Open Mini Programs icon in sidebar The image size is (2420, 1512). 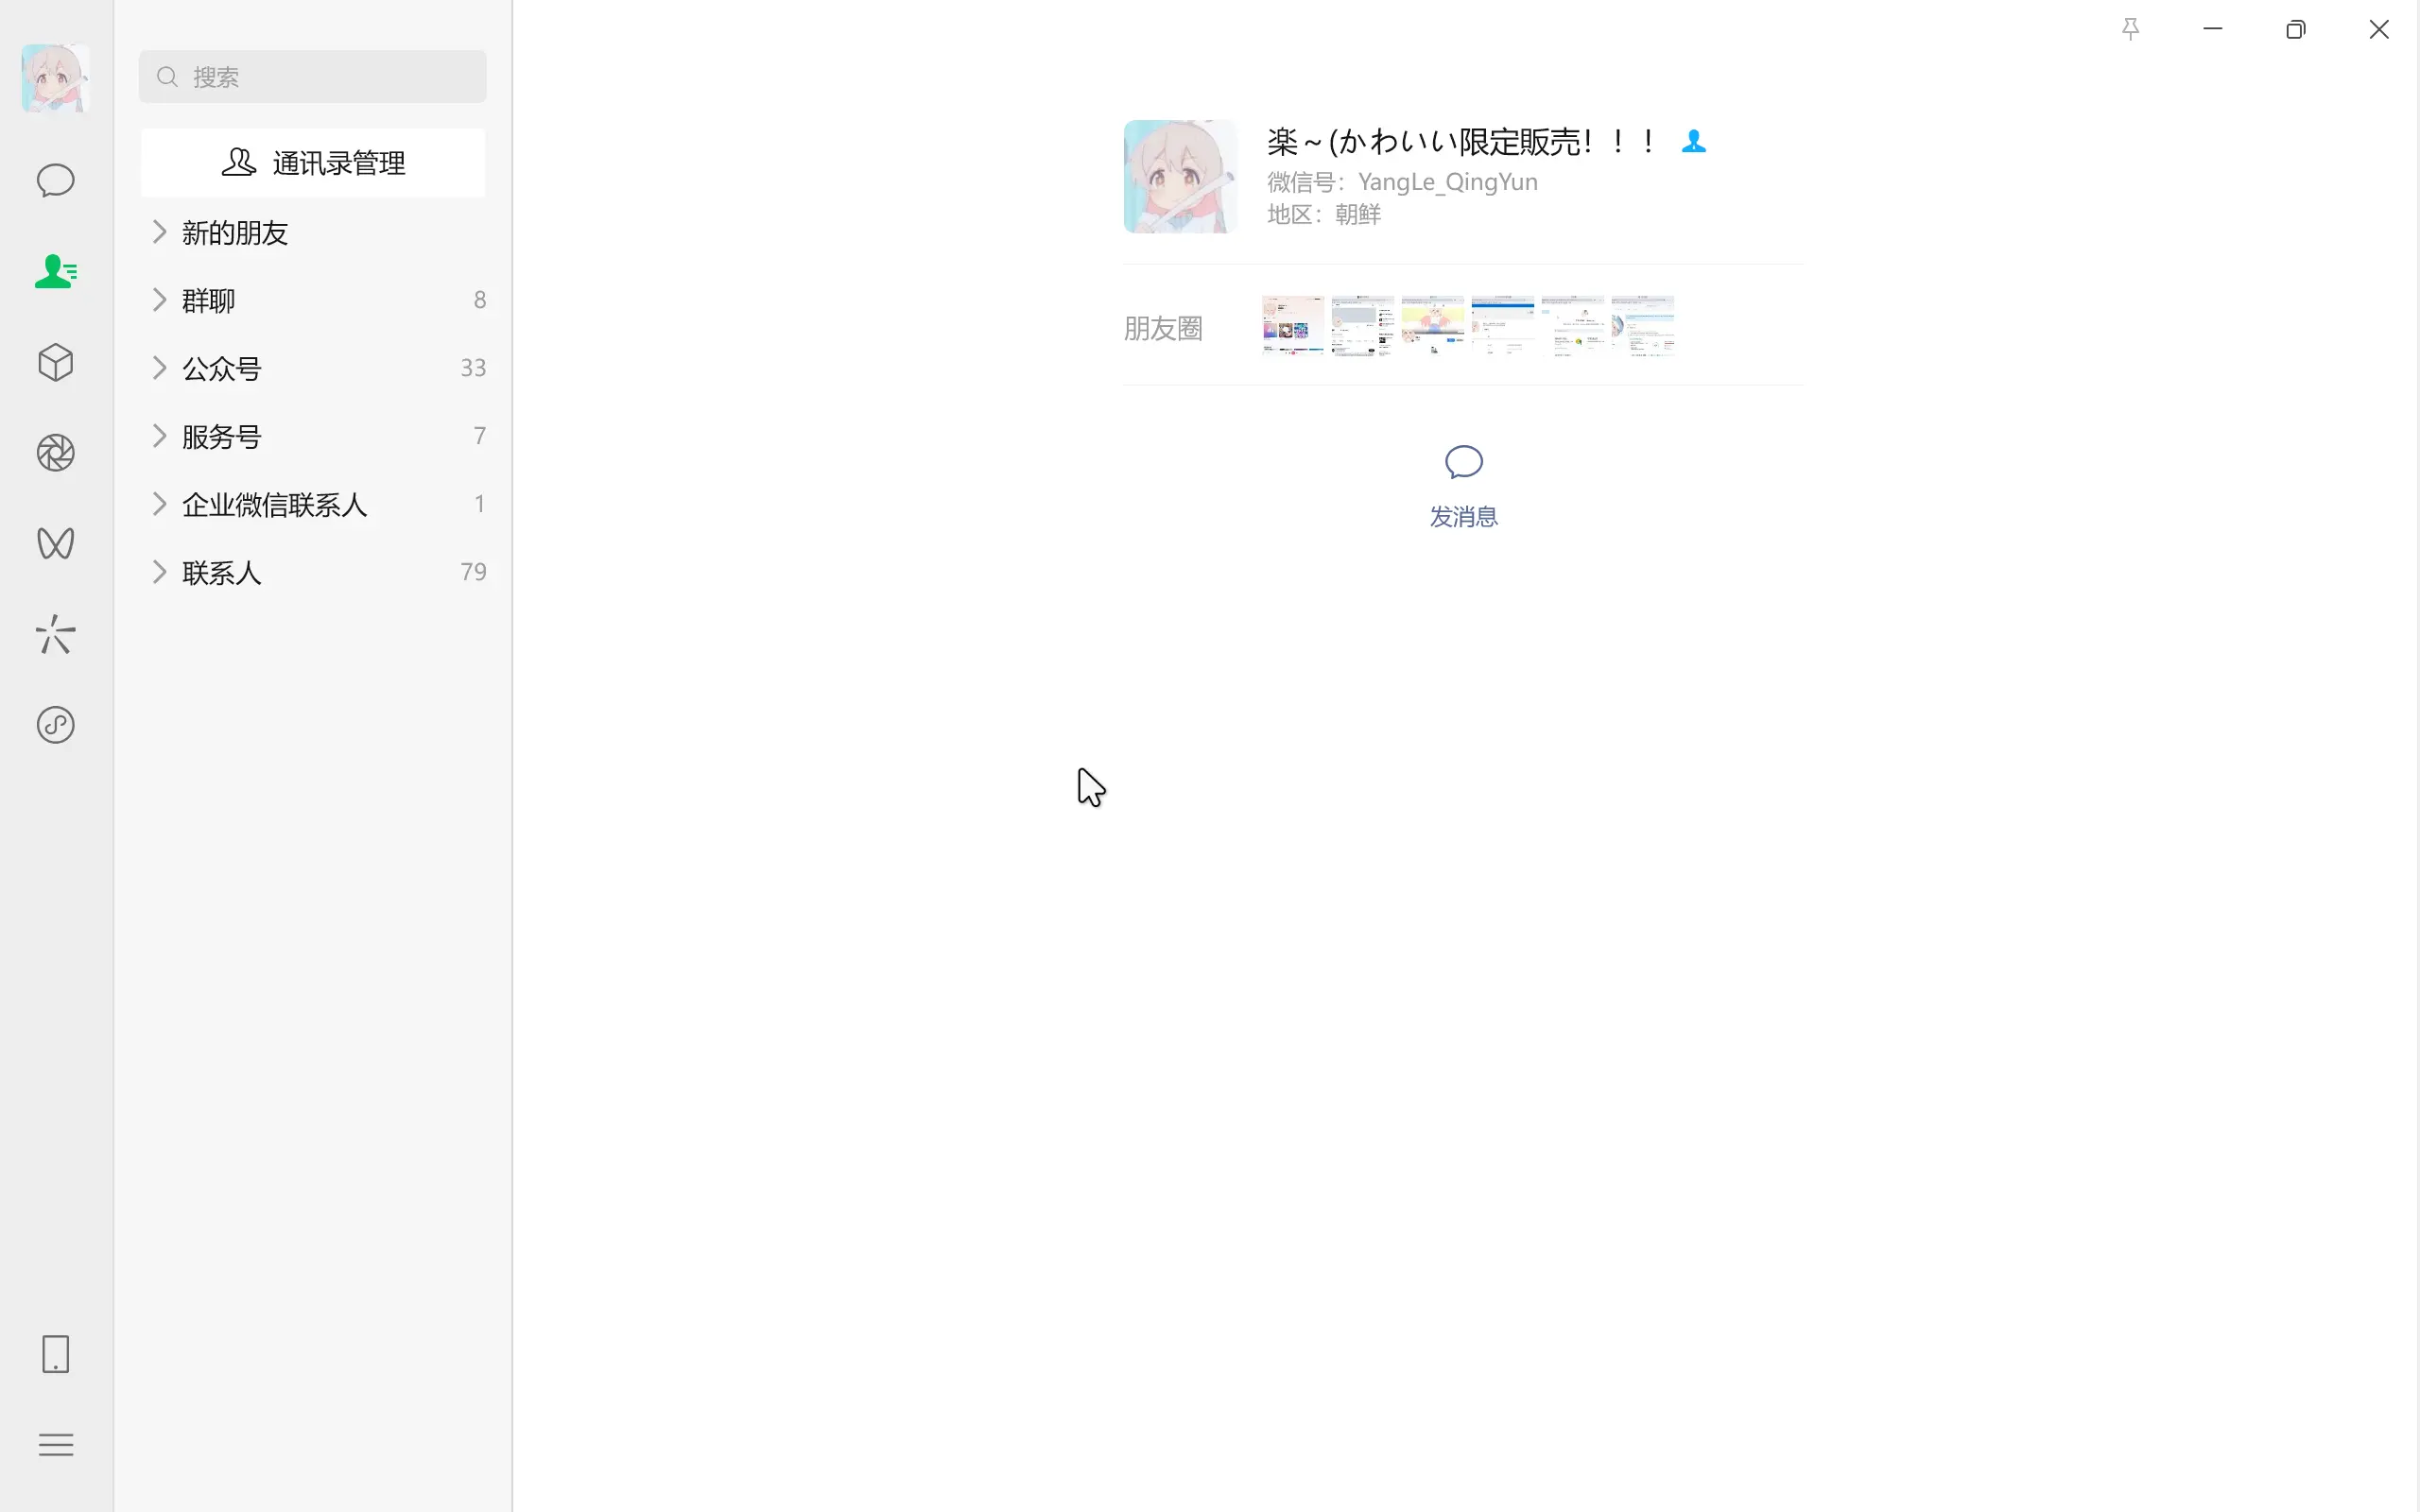tap(55, 724)
